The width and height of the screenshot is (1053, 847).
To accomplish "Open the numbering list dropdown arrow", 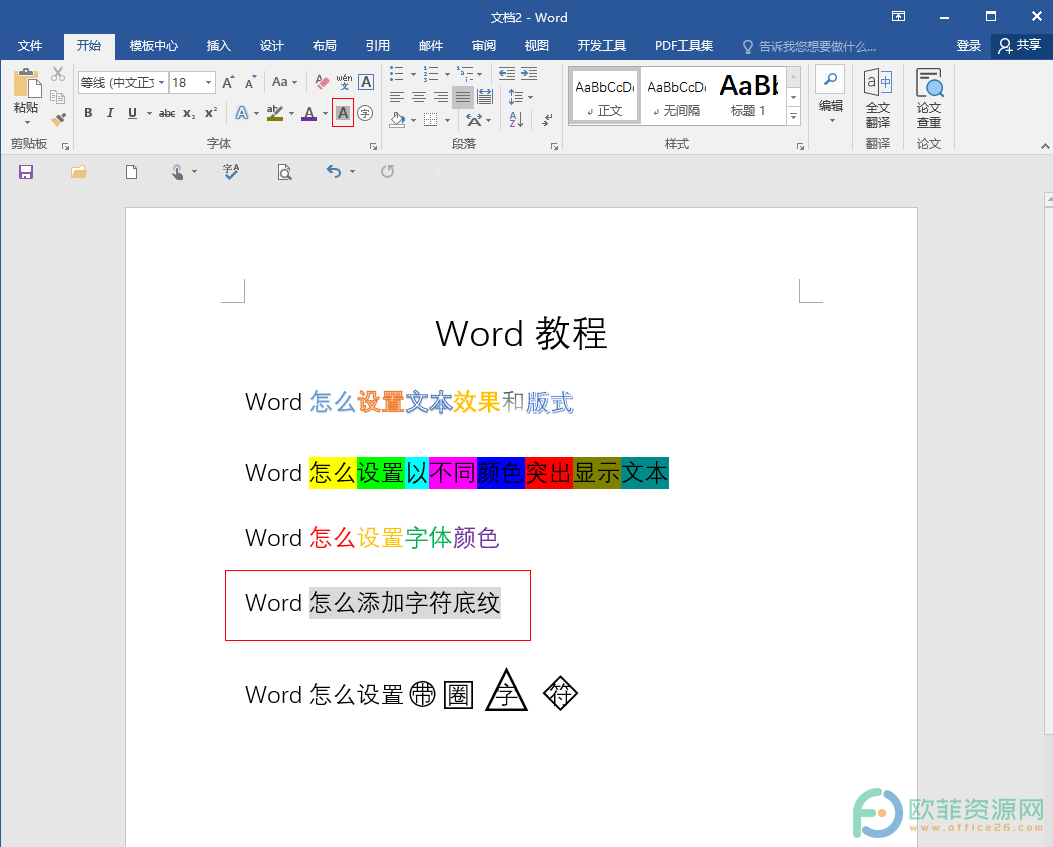I will coord(447,74).
